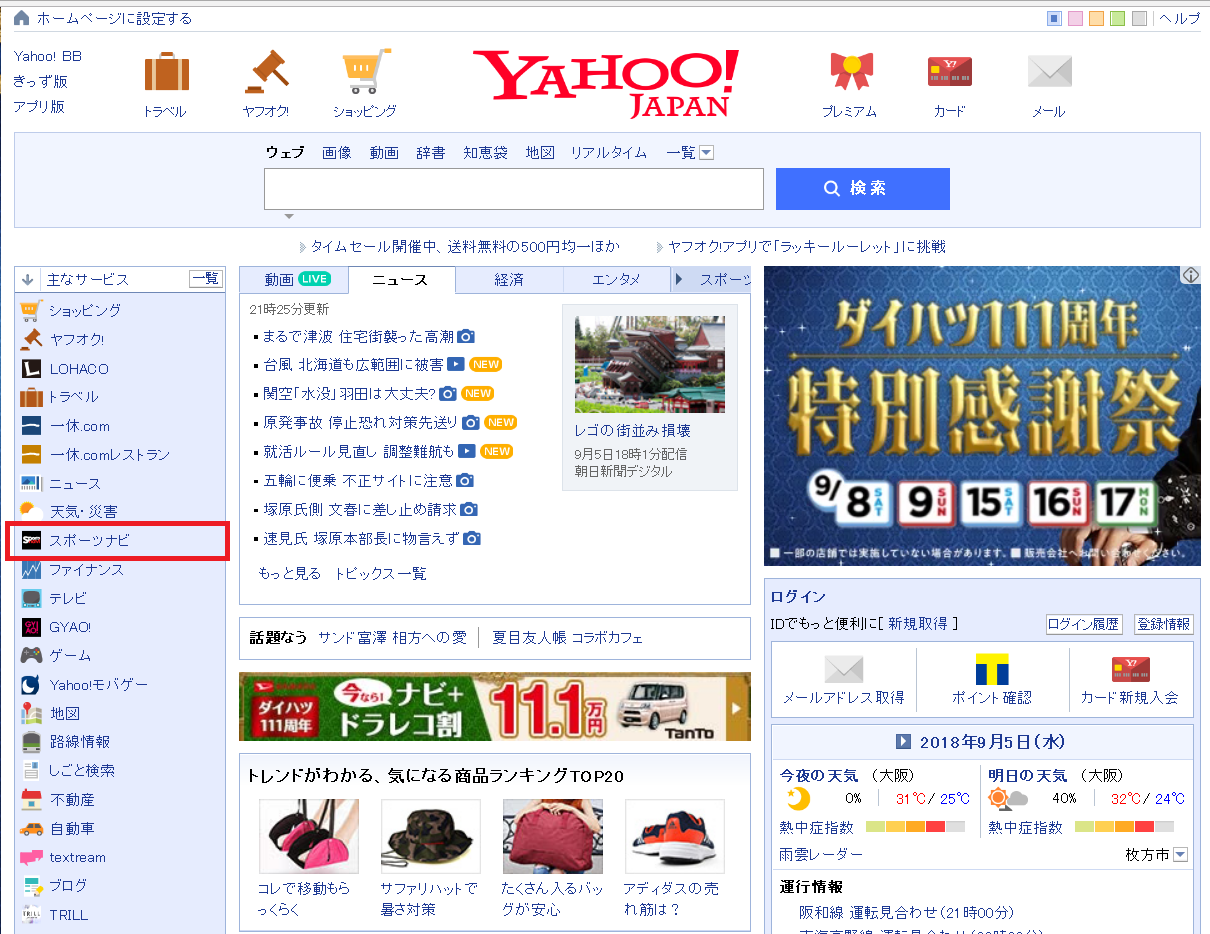The height and width of the screenshot is (934, 1210).
Task: Click the GYAO! sidebar icon
Action: pos(31,627)
